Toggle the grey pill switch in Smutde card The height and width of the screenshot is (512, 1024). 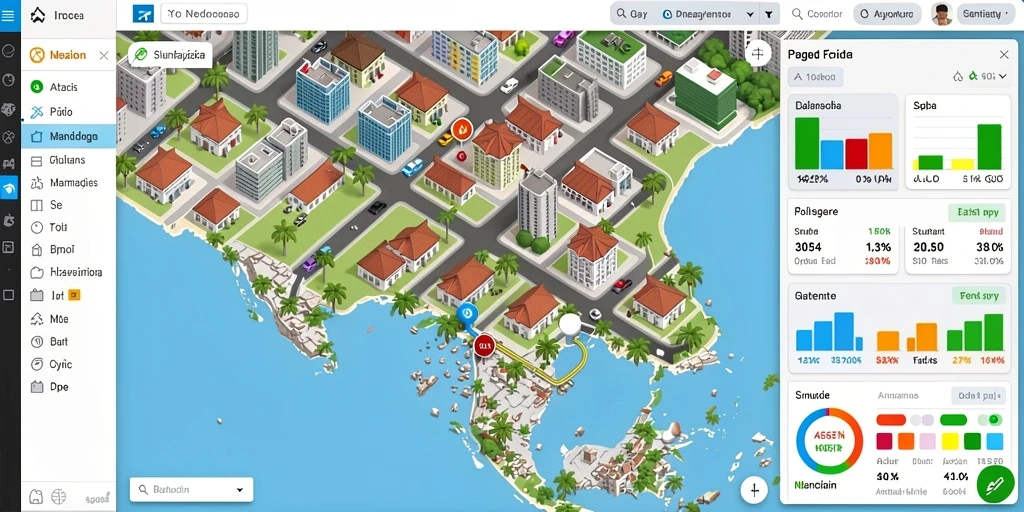click(x=921, y=420)
